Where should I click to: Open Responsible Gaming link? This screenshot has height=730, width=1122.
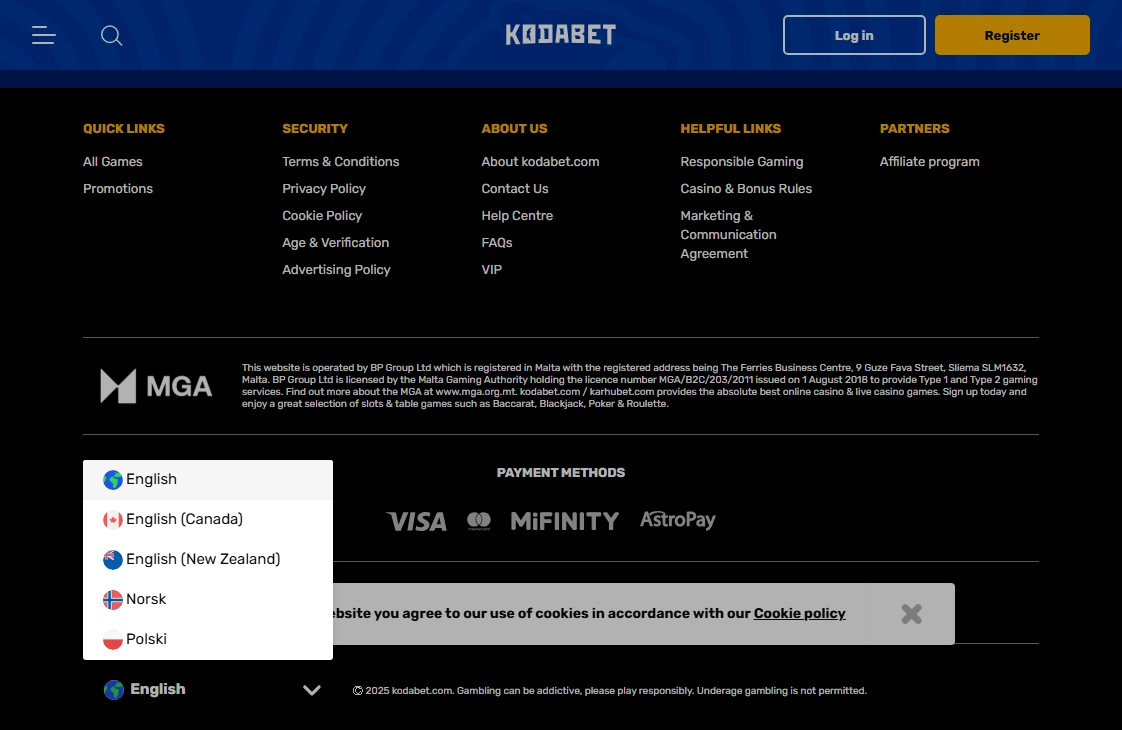(742, 162)
